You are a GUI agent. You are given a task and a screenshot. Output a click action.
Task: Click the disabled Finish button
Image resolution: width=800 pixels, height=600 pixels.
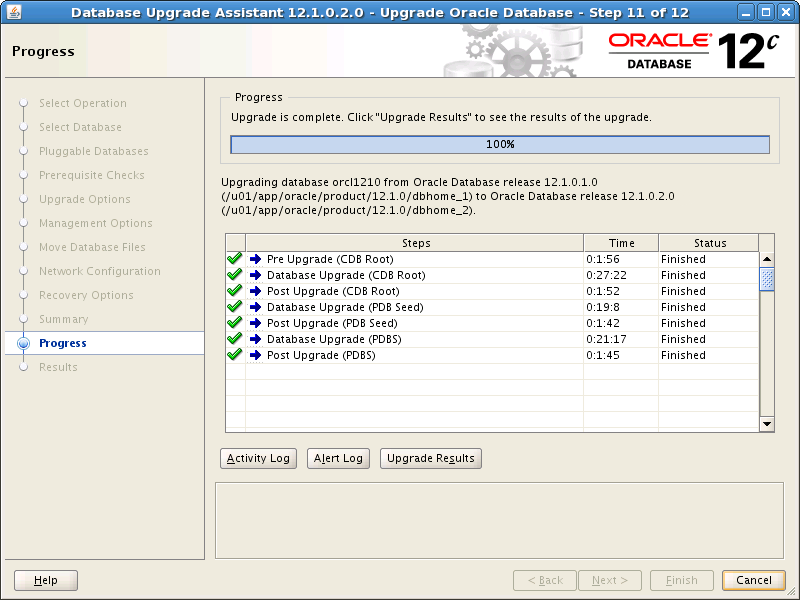(682, 580)
